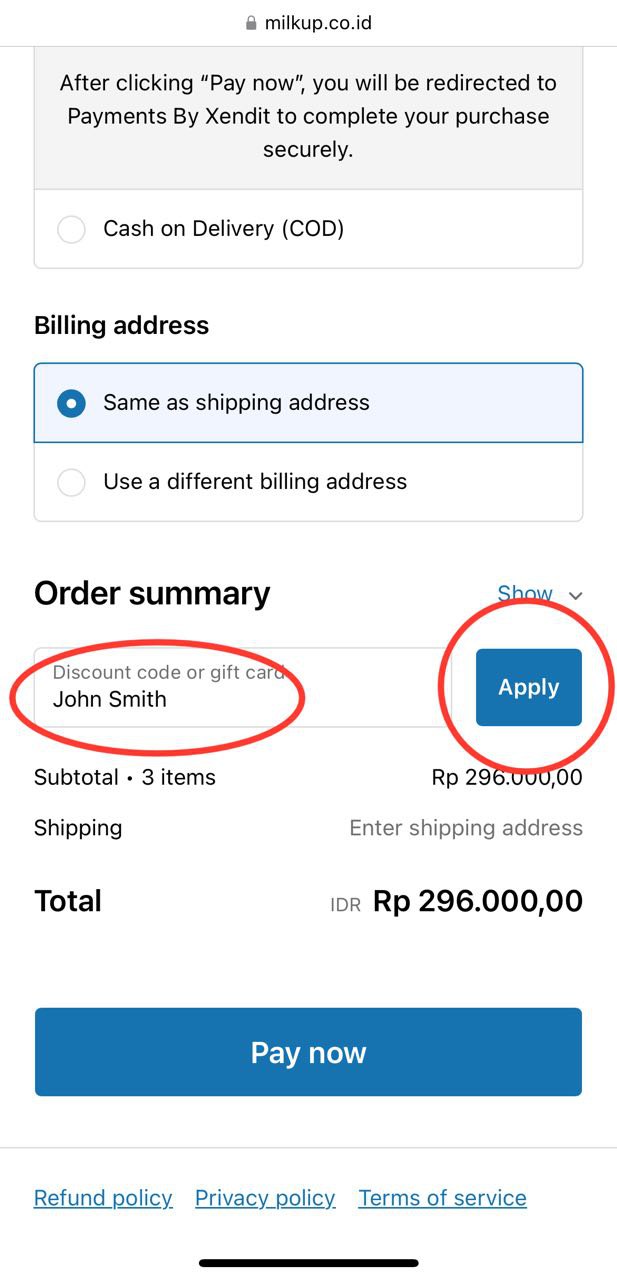
Task: Focus the Discount code or gift card field
Action: click(240, 688)
